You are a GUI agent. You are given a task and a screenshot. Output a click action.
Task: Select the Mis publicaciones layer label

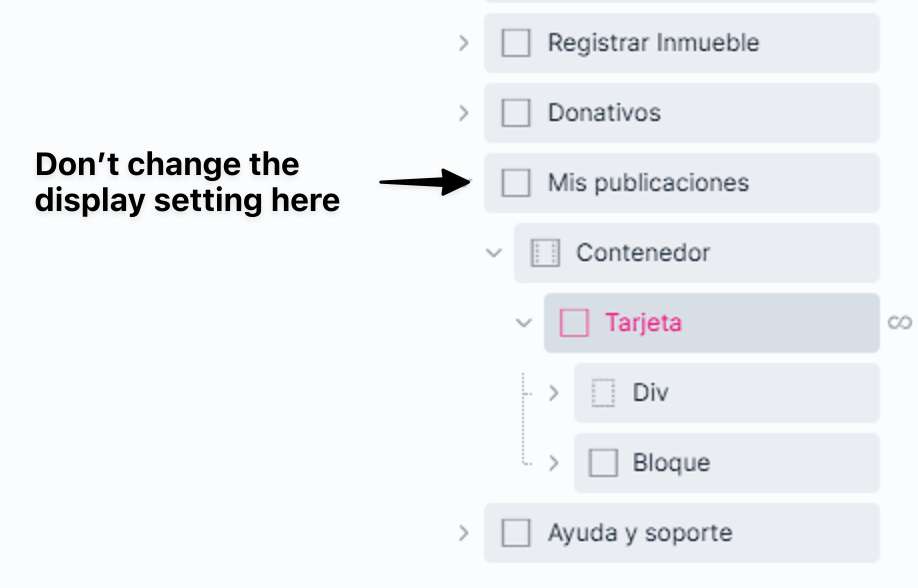(x=648, y=183)
